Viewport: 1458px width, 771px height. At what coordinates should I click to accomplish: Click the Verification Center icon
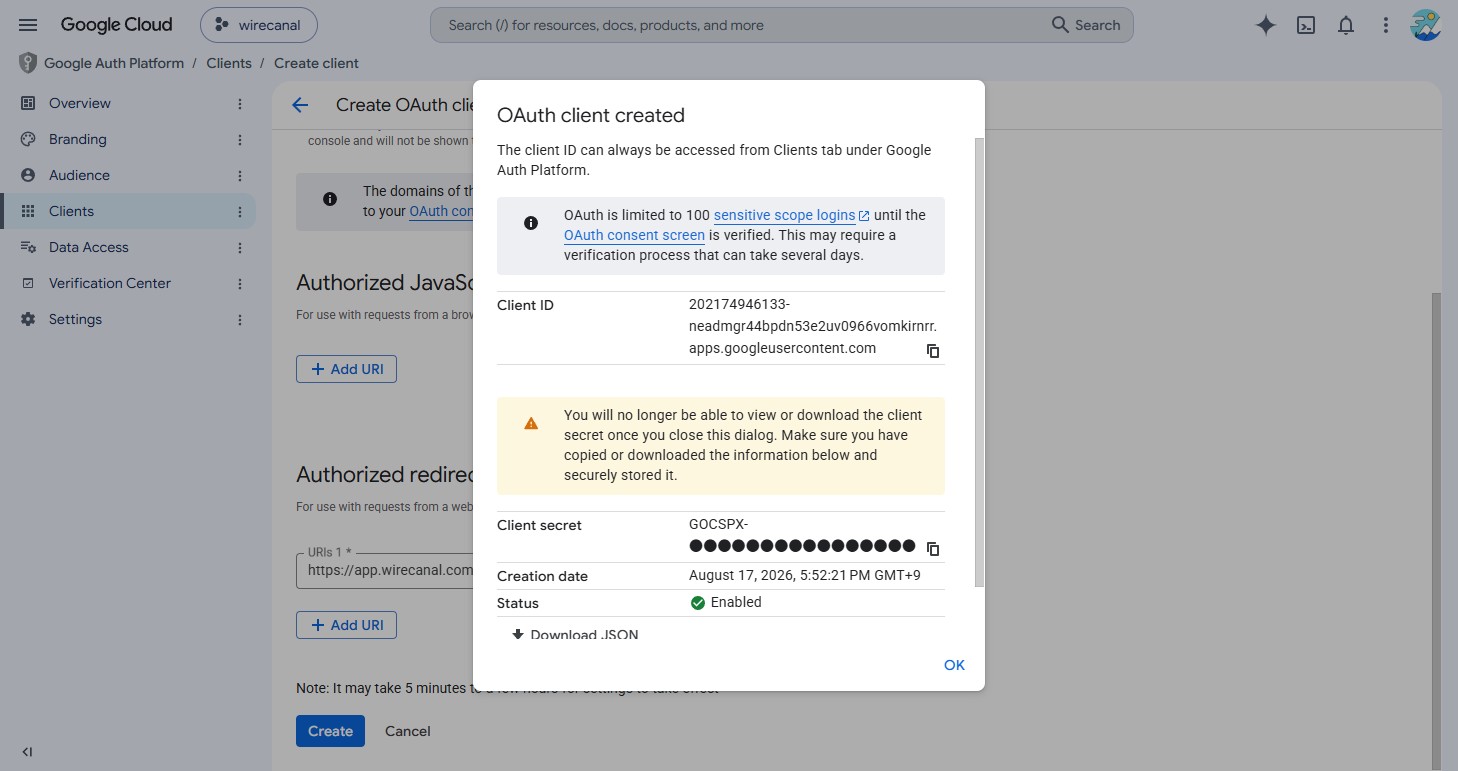(28, 283)
